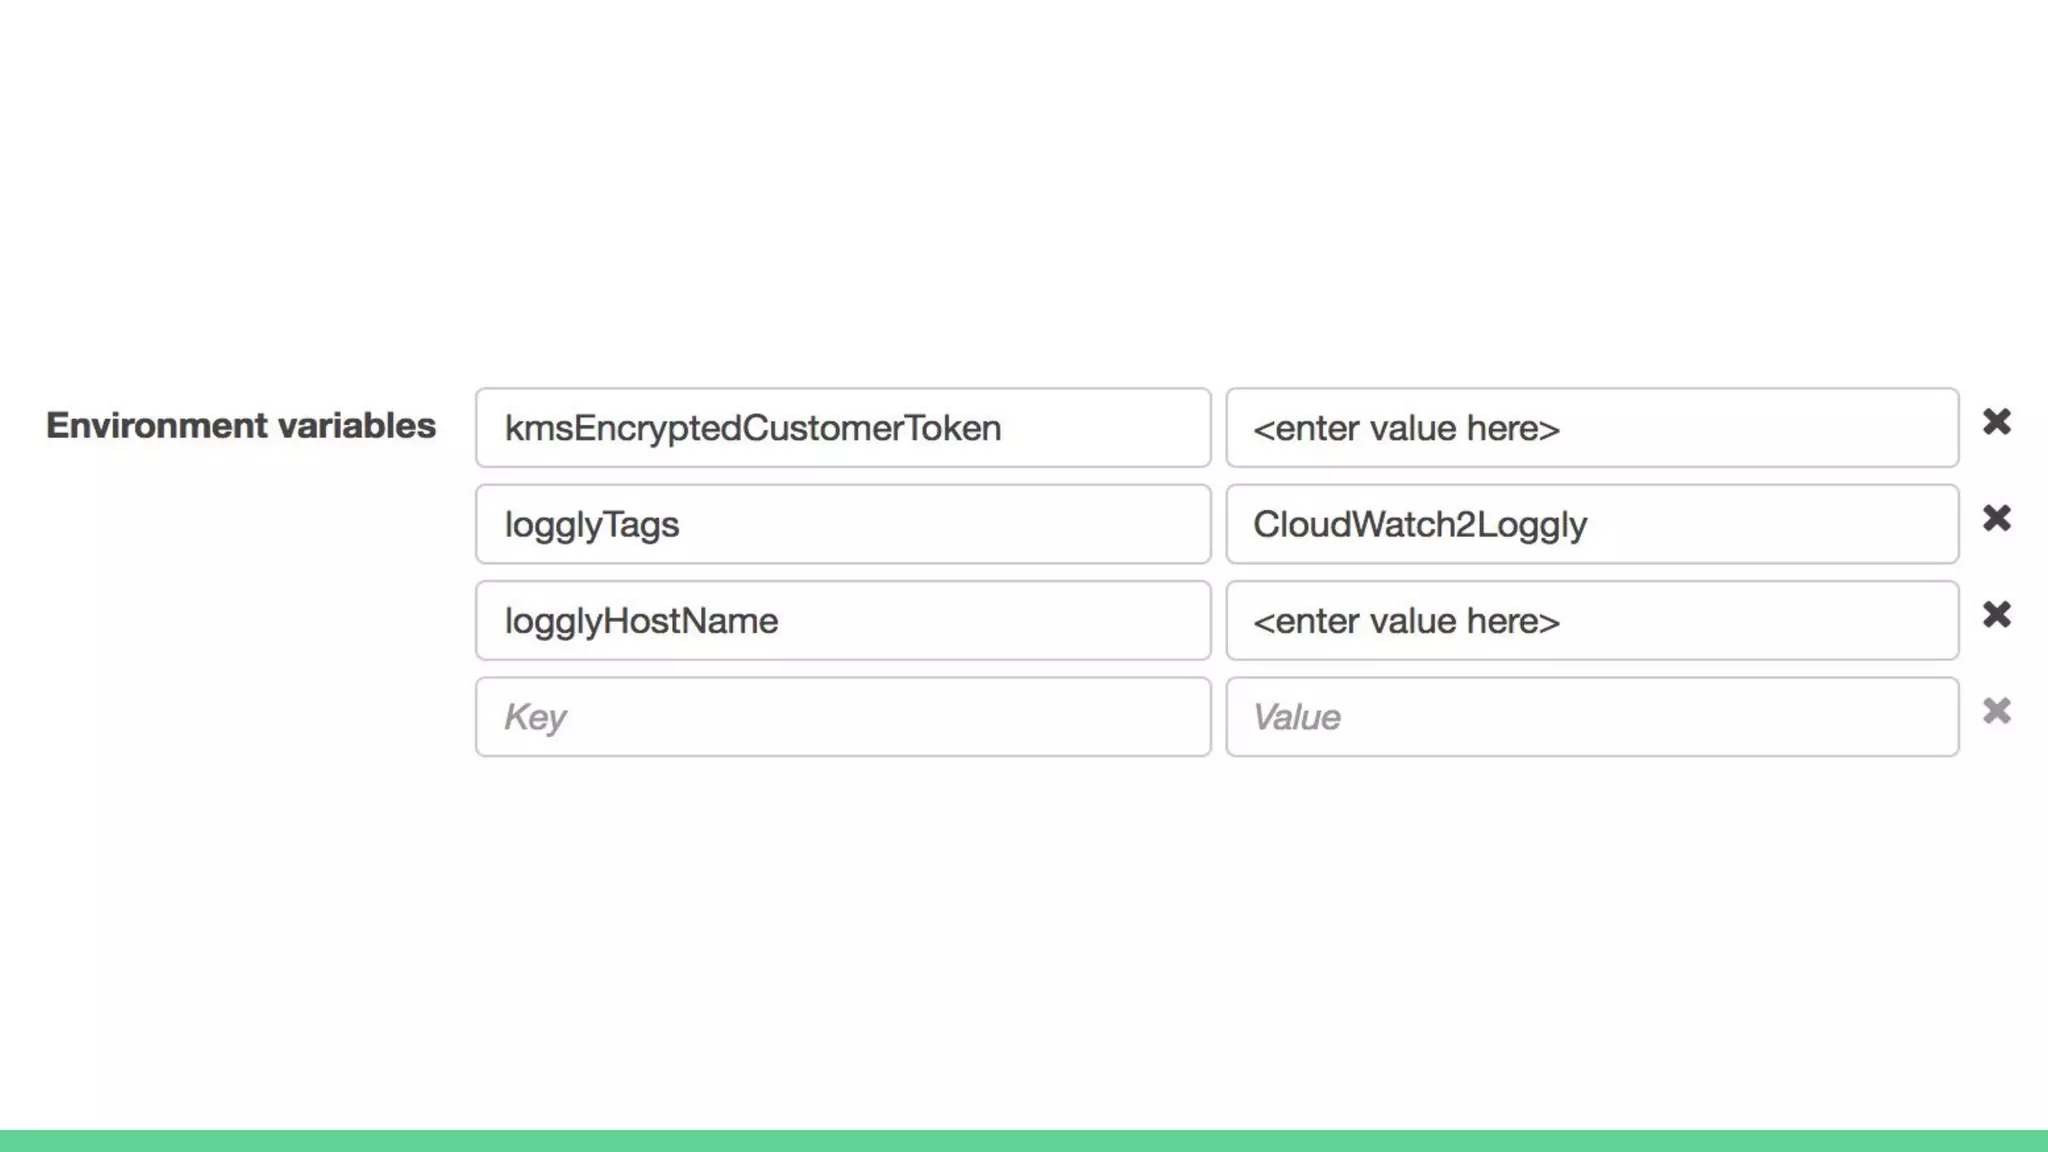This screenshot has height=1152, width=2048.
Task: Click the Environment variables label
Action: tap(241, 425)
